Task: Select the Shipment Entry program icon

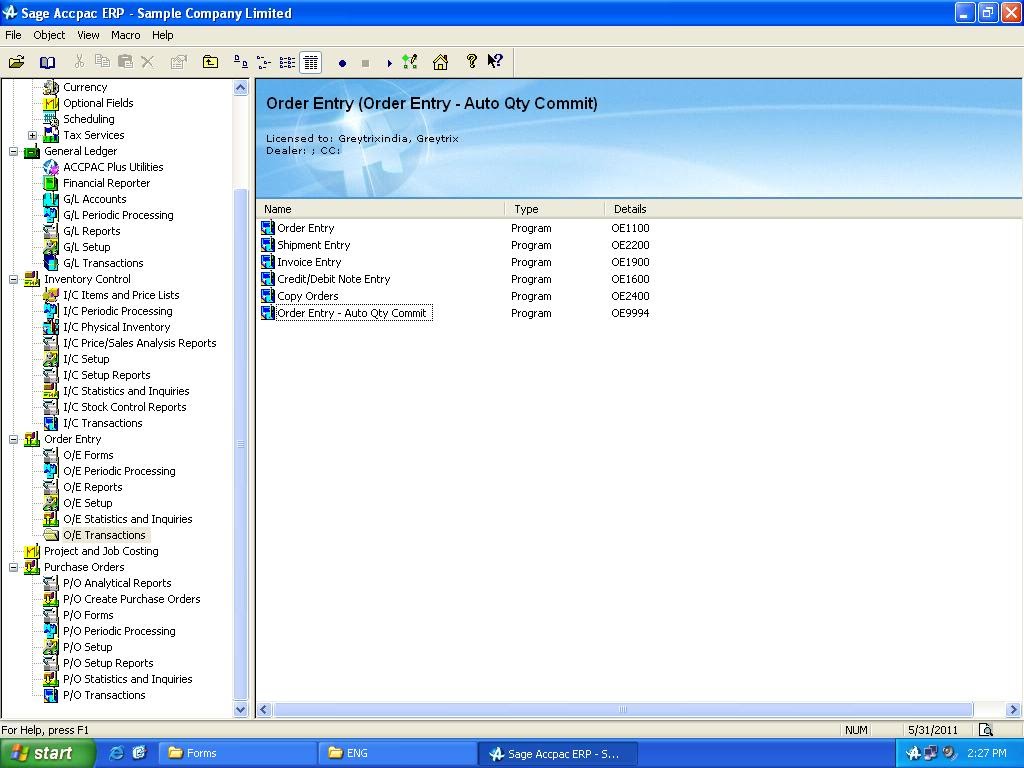Action: (268, 245)
